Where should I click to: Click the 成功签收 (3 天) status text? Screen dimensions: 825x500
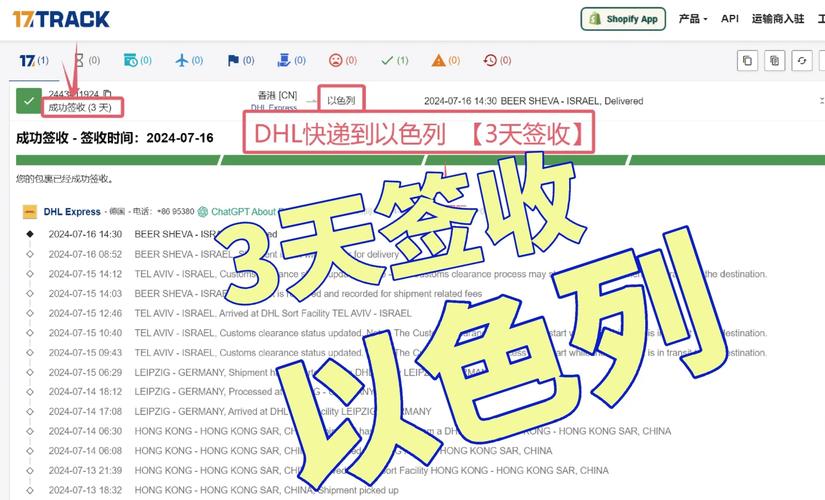(x=80, y=107)
